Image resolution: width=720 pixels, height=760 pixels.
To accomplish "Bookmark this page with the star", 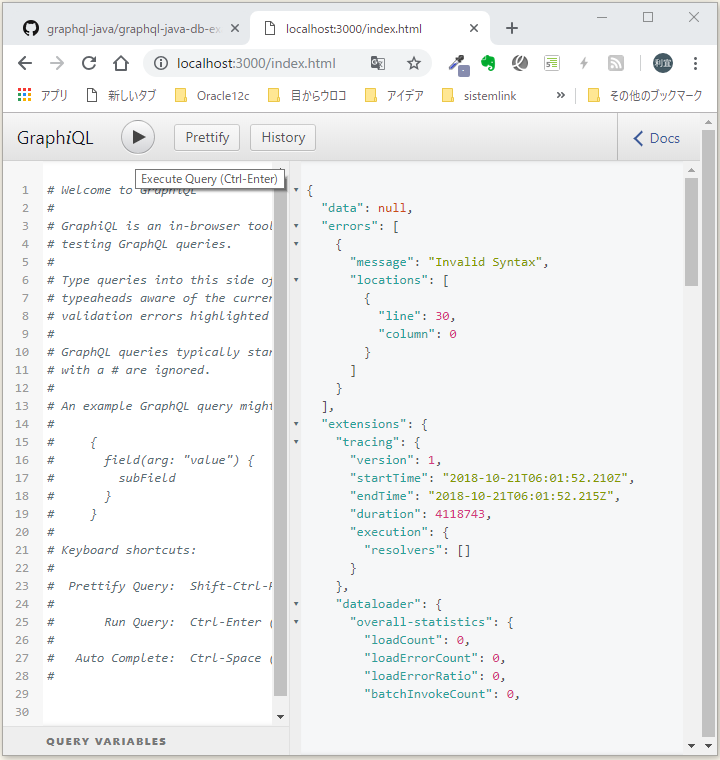I will coord(414,63).
